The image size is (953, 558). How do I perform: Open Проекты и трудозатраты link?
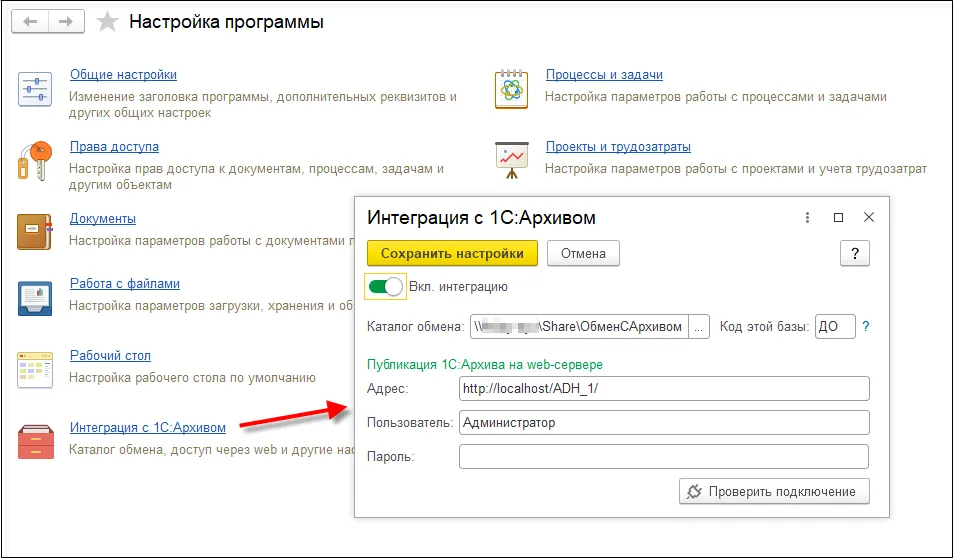pyautogui.click(x=618, y=146)
